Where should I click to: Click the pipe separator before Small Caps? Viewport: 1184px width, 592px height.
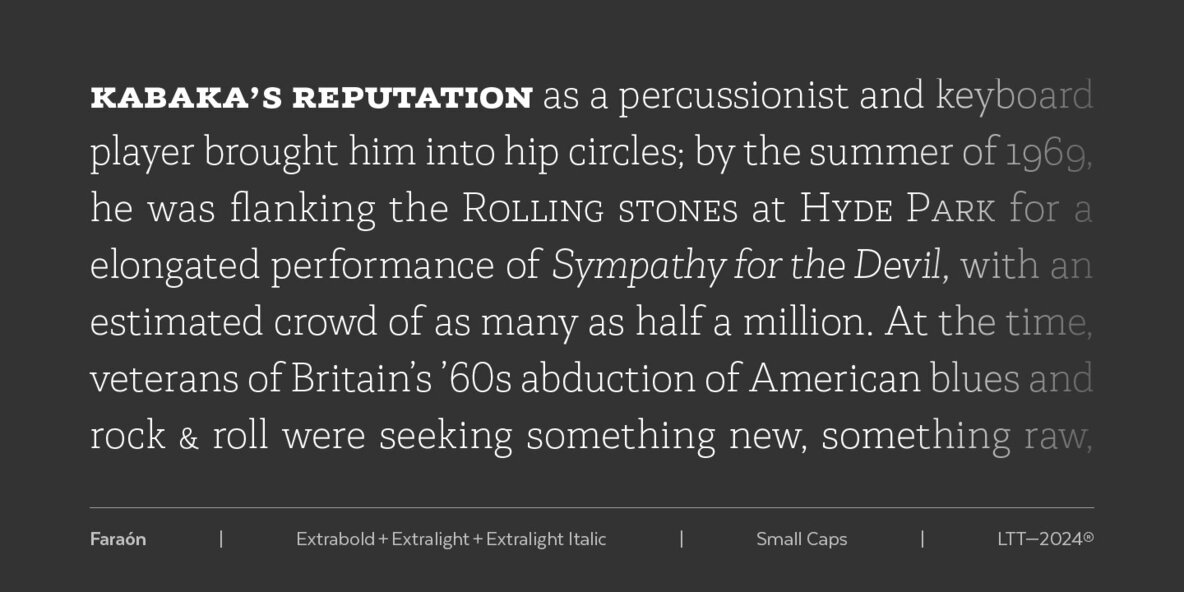click(681, 540)
